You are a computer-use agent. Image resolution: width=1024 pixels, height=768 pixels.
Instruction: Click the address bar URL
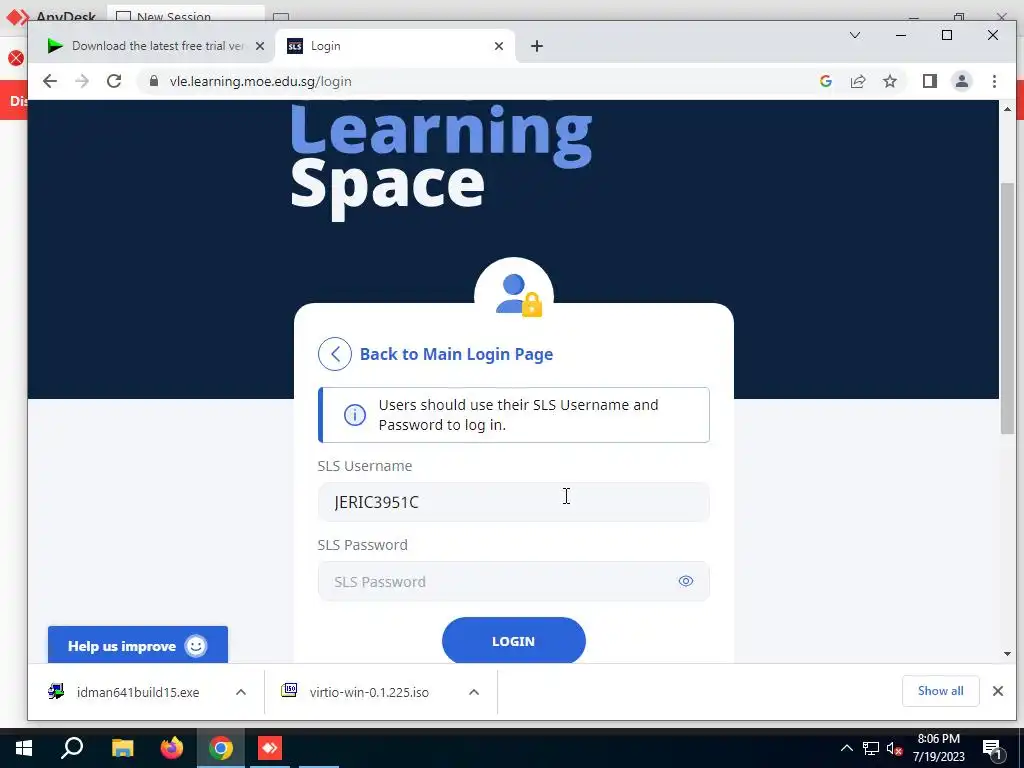261,81
